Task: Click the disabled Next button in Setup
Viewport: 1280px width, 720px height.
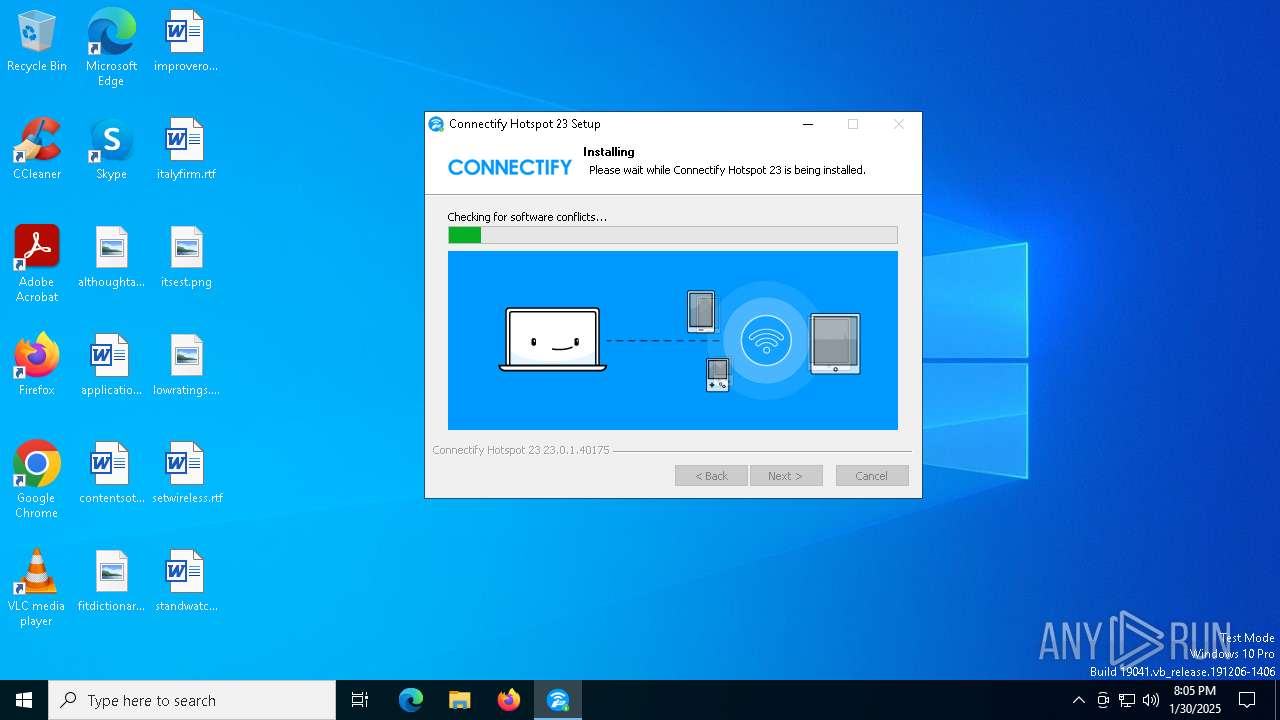Action: [786, 476]
